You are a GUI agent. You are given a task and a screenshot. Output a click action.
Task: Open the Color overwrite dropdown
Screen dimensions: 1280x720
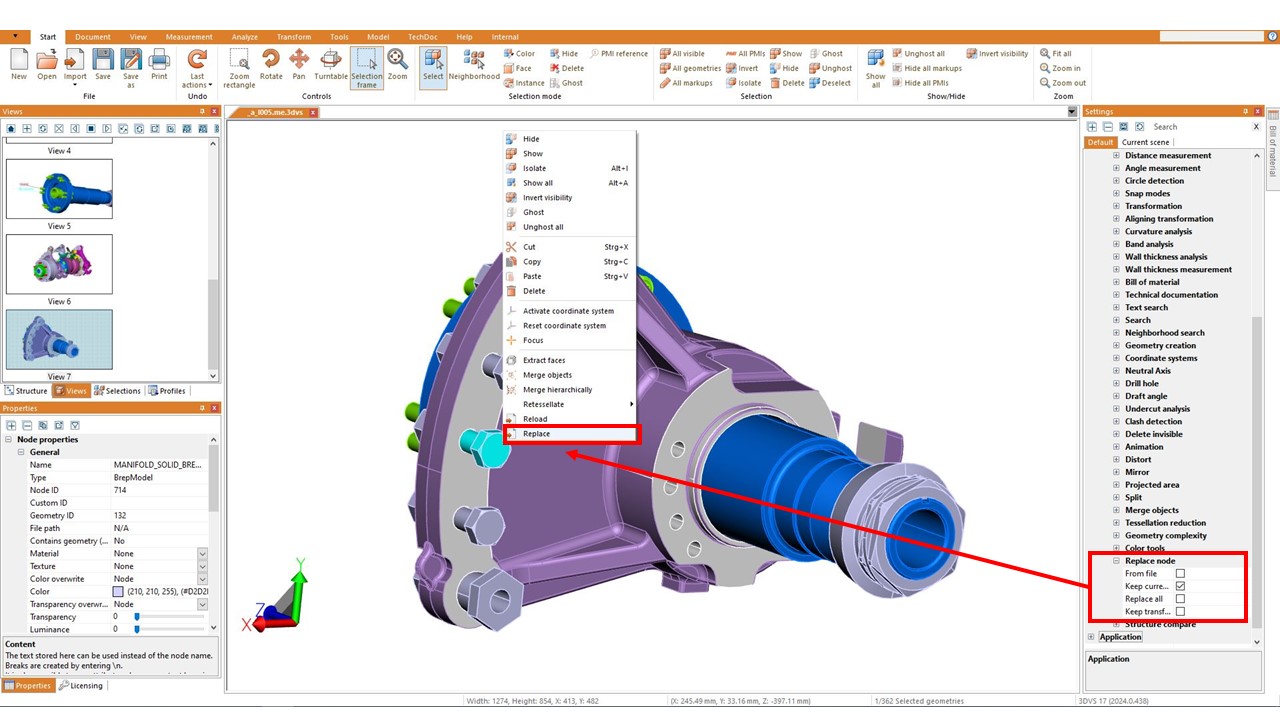point(202,579)
